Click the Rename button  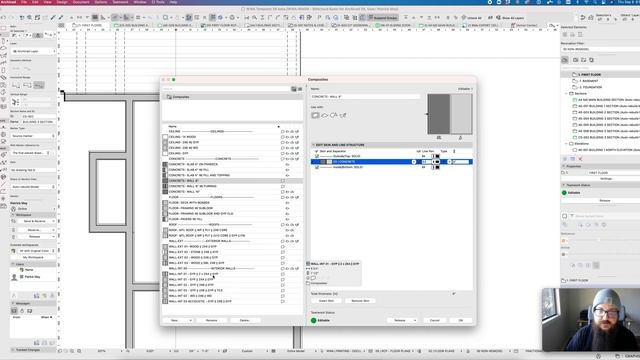(211, 320)
